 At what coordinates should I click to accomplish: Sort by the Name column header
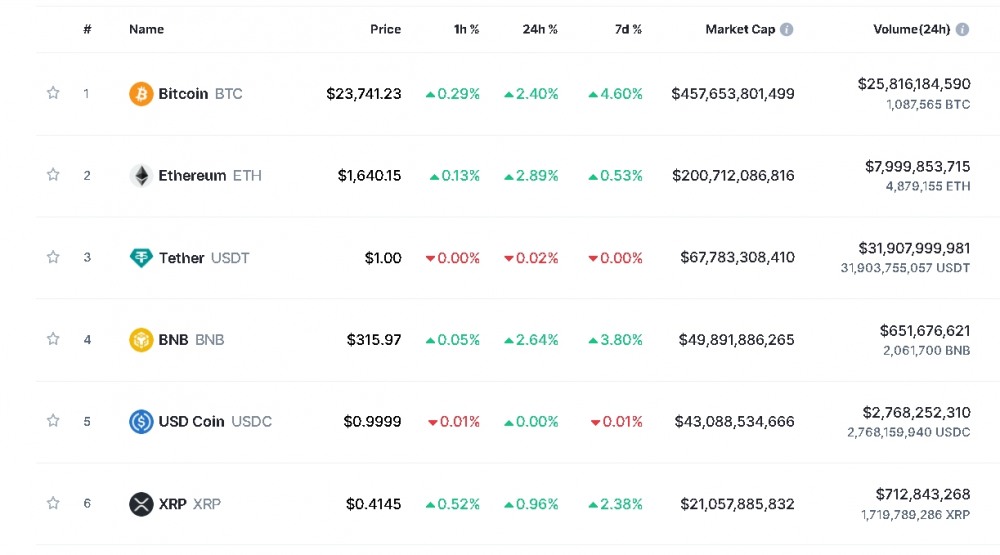click(x=146, y=29)
